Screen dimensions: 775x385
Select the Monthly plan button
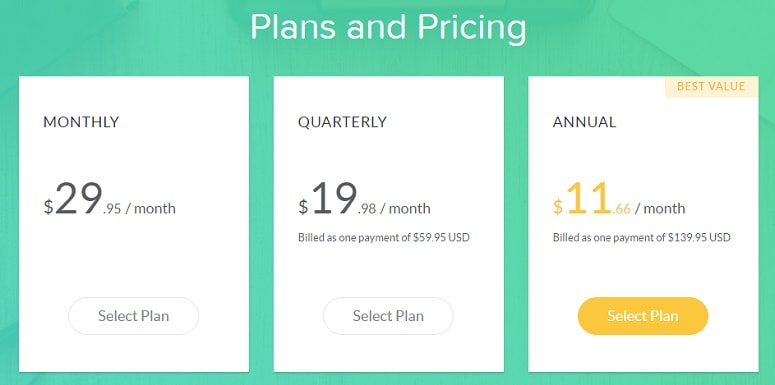(x=133, y=316)
